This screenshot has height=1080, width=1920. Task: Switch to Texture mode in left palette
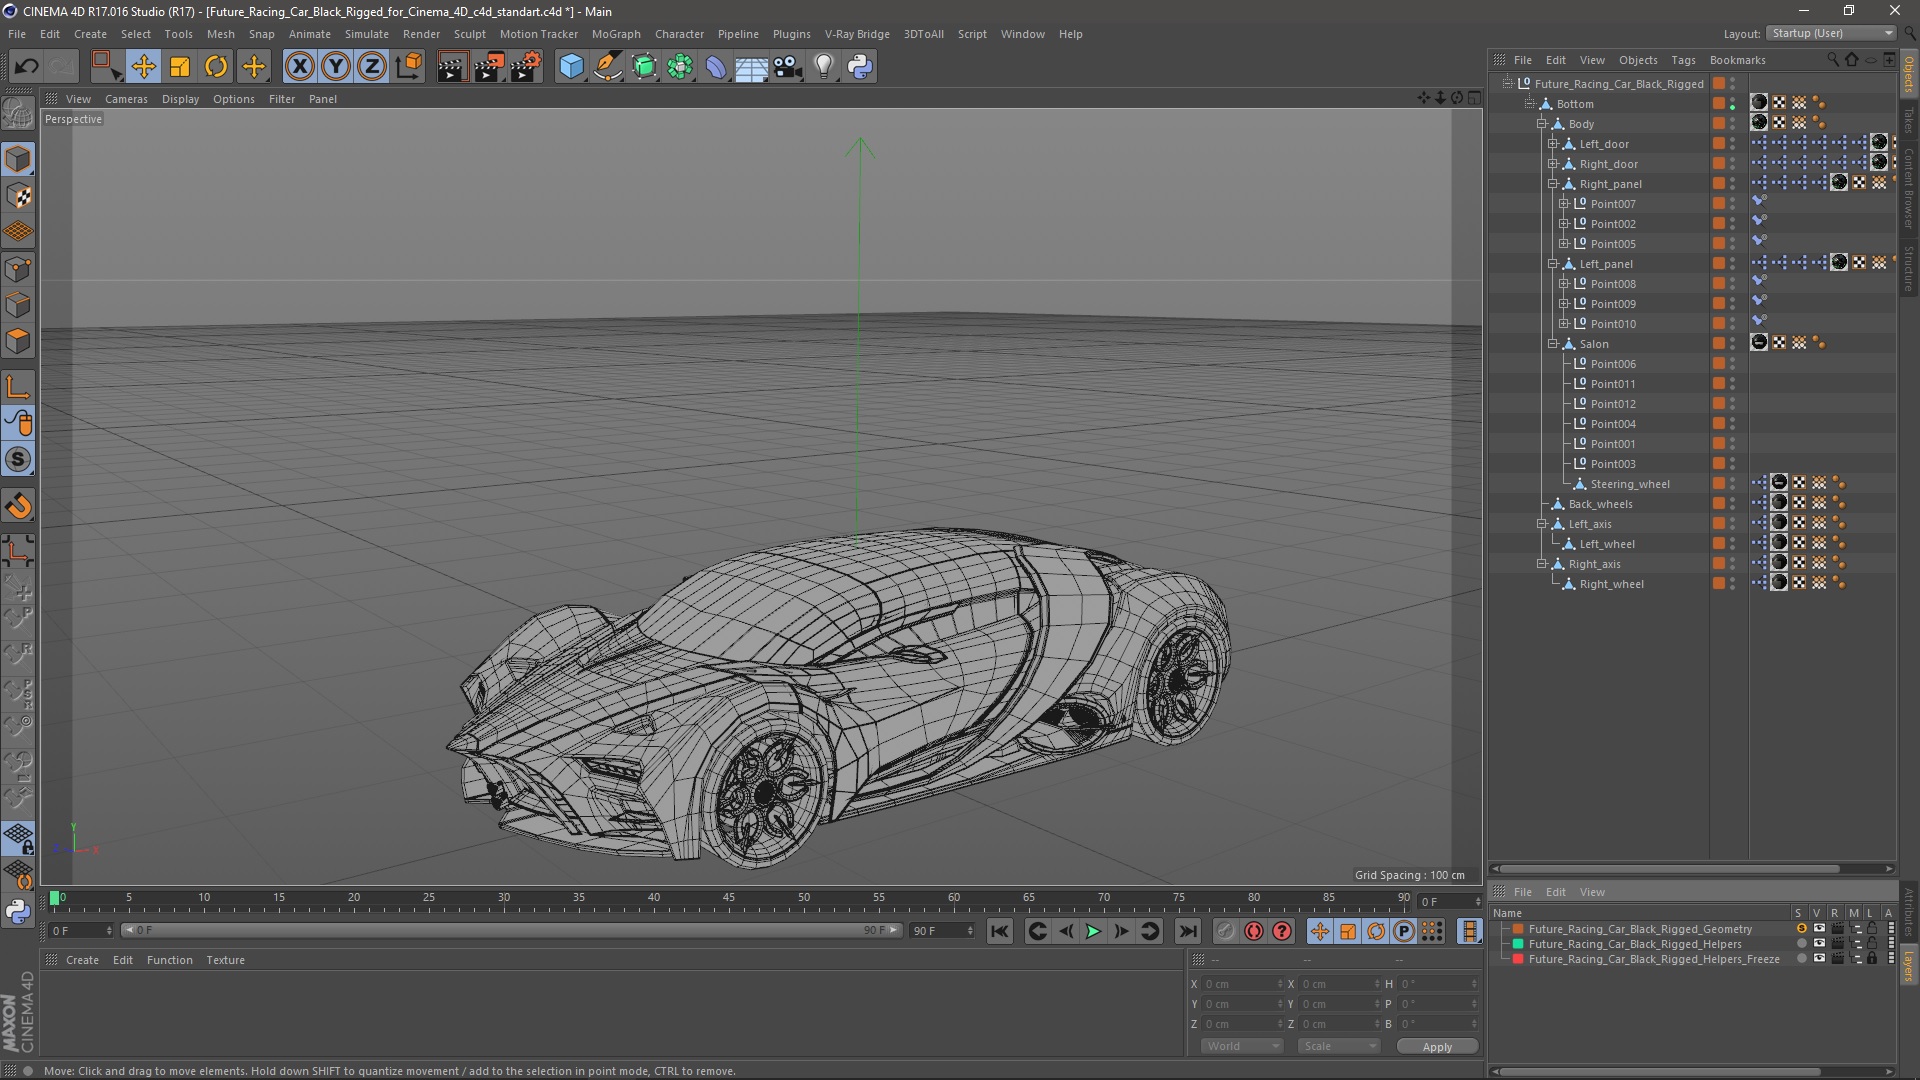click(18, 196)
